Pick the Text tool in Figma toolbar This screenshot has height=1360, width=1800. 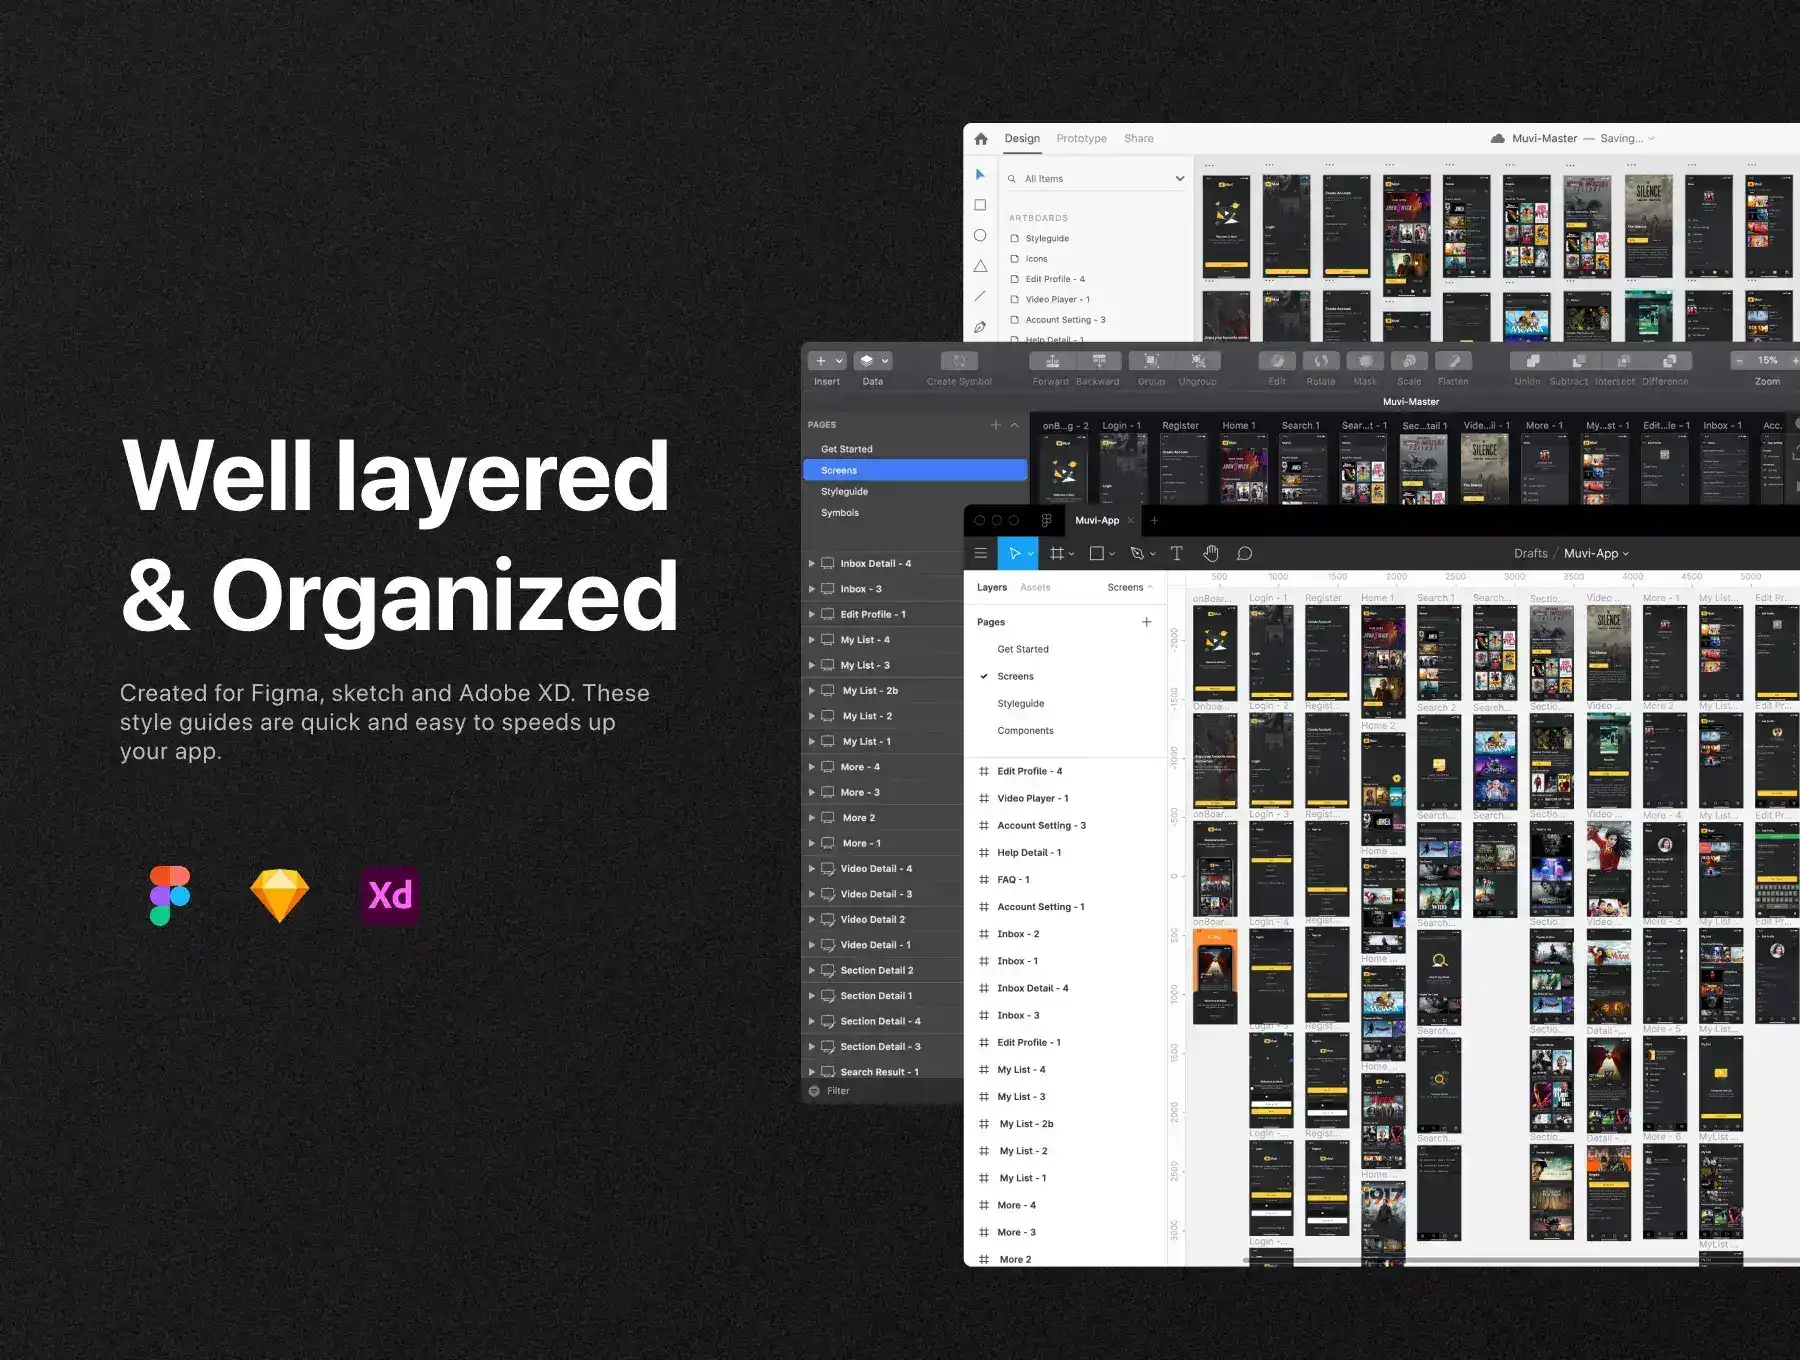coord(1176,553)
